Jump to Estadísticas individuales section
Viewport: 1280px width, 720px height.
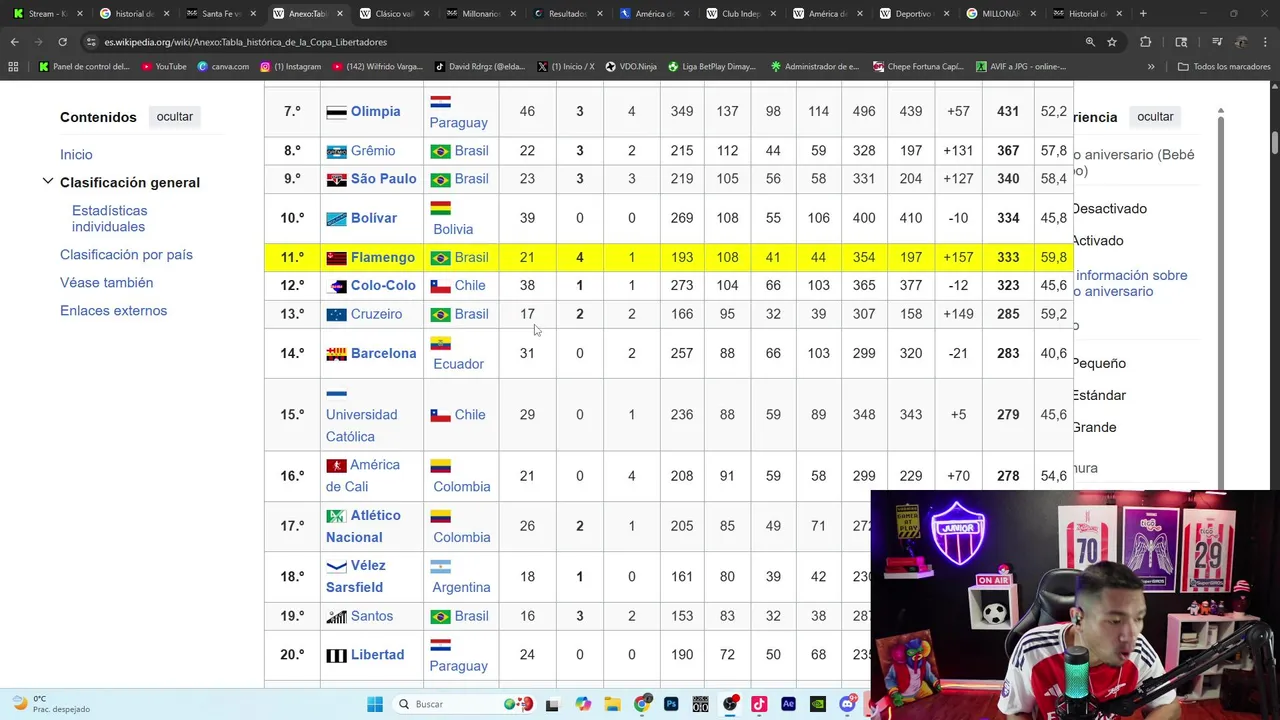tap(109, 218)
